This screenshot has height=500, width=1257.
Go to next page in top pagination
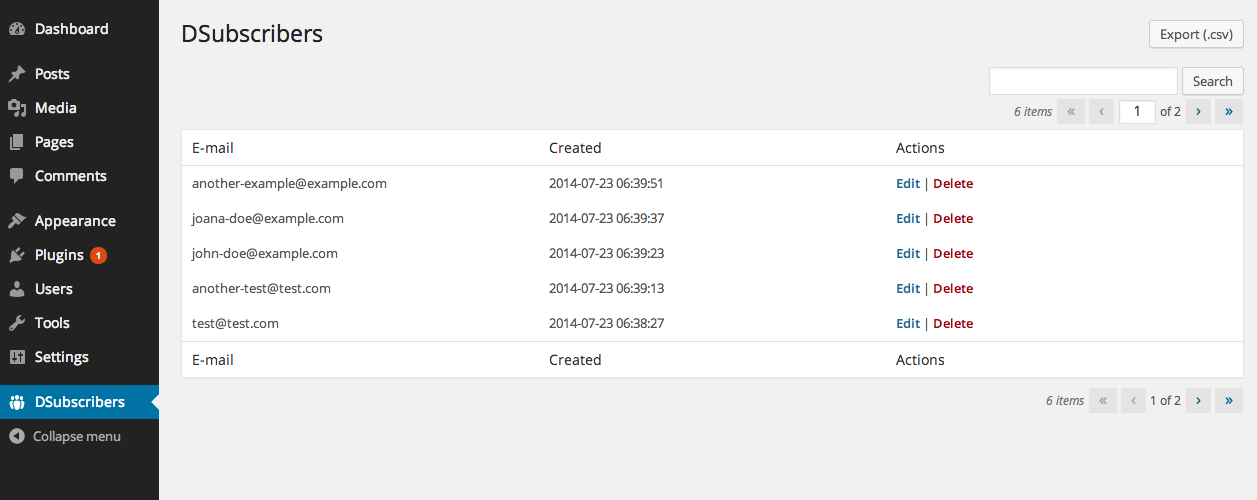tap(1198, 112)
